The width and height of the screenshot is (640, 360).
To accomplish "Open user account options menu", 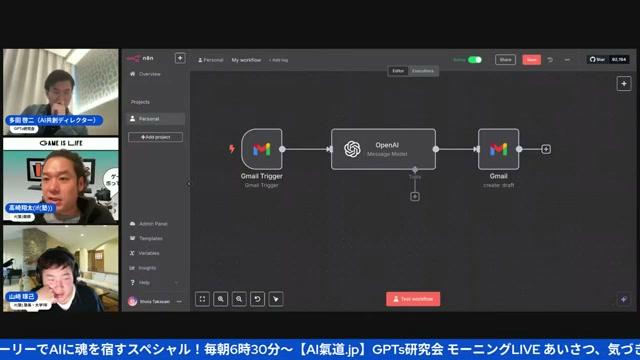I will [x=179, y=302].
